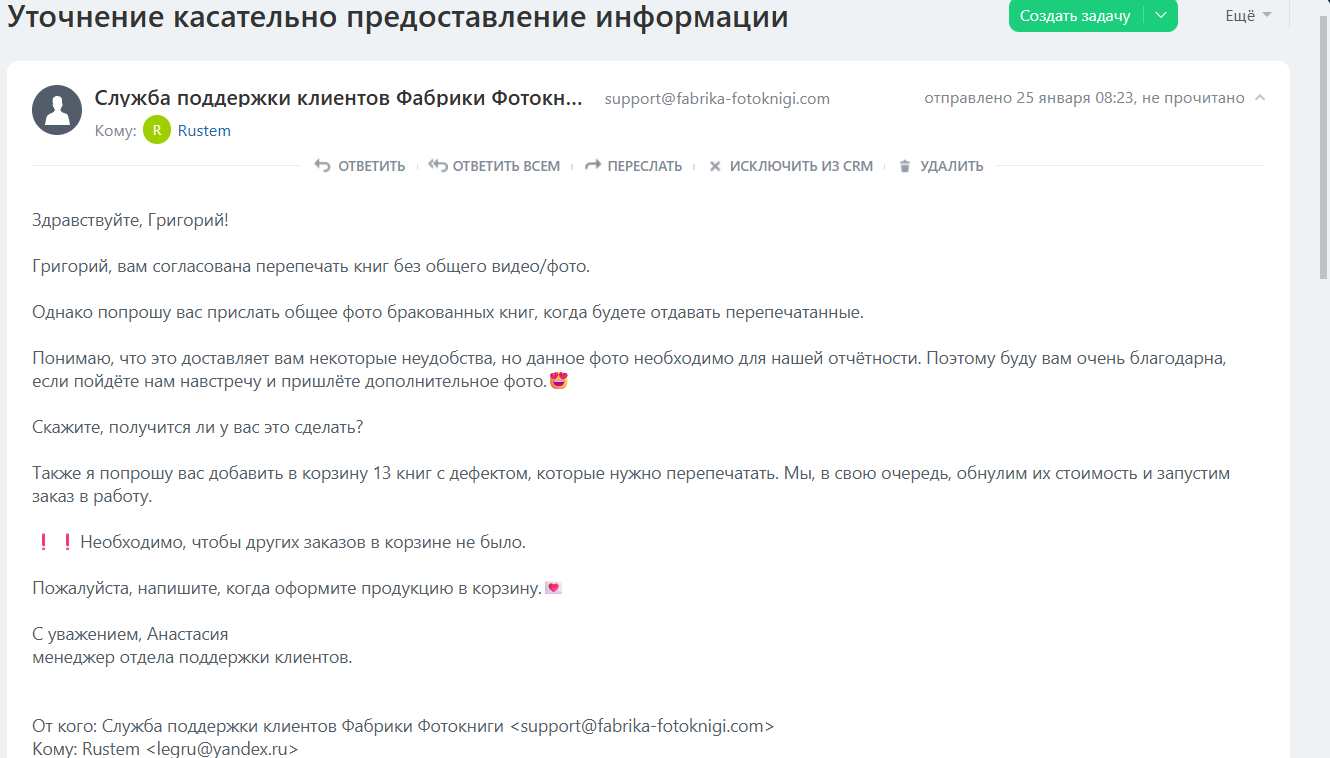Click the sender name 'Служба поддержки клиентов Фабрики Фотокн...'
1330x758 pixels.
coord(338,98)
